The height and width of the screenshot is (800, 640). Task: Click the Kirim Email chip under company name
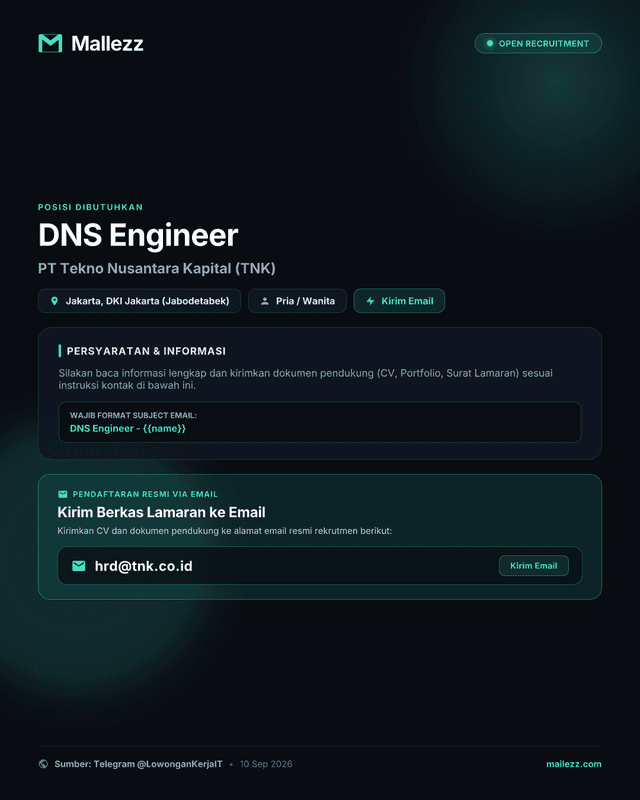coord(399,301)
